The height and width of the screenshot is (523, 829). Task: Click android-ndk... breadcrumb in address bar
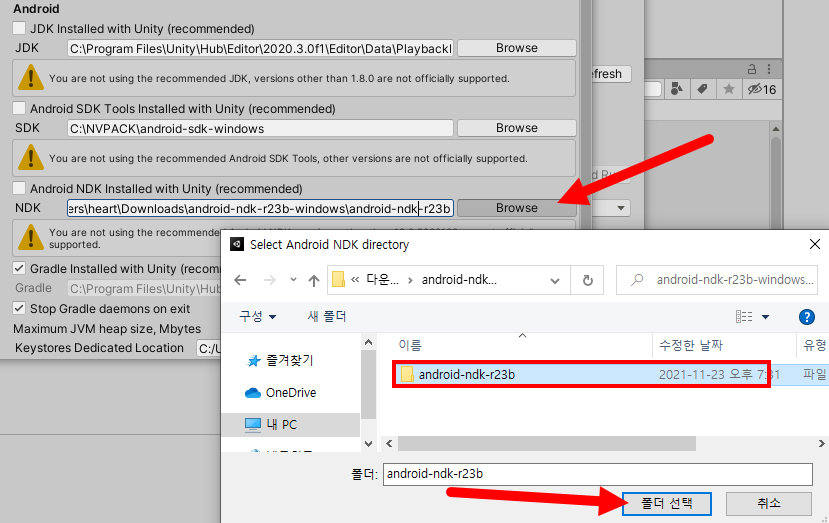pos(459,279)
